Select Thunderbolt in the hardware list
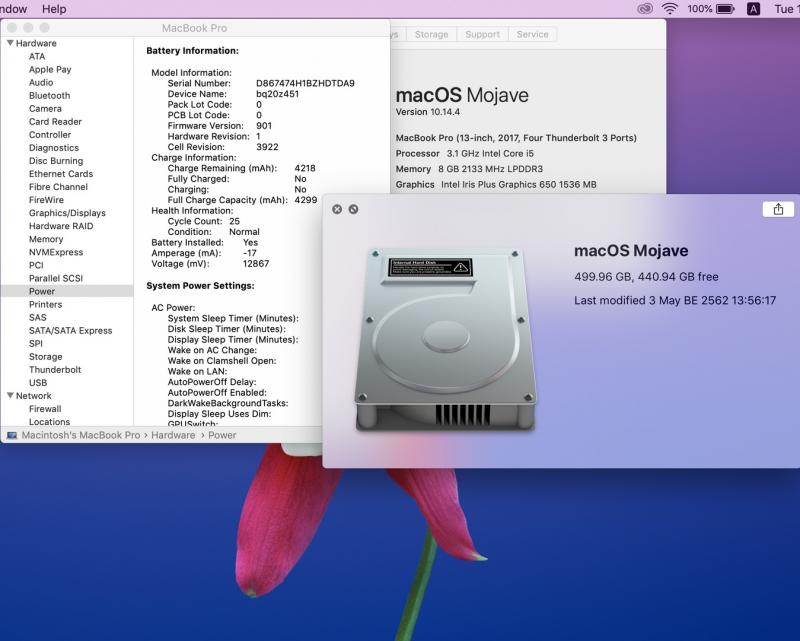Viewport: 800px width, 641px height. [x=55, y=370]
